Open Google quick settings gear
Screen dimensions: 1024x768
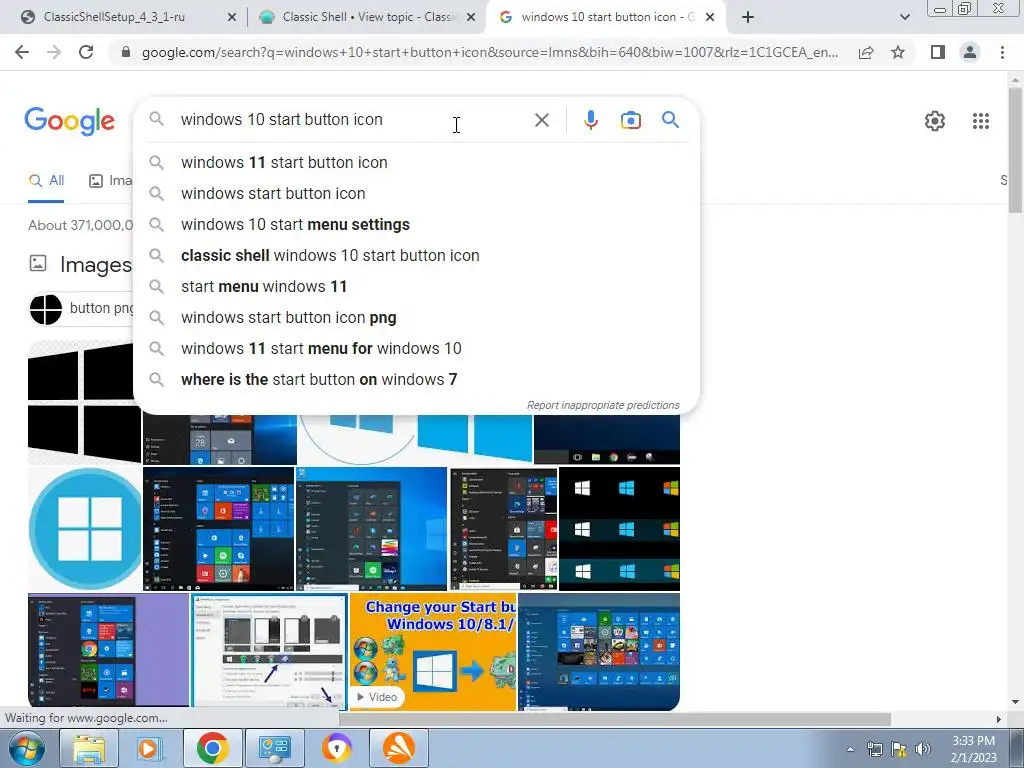click(x=935, y=121)
